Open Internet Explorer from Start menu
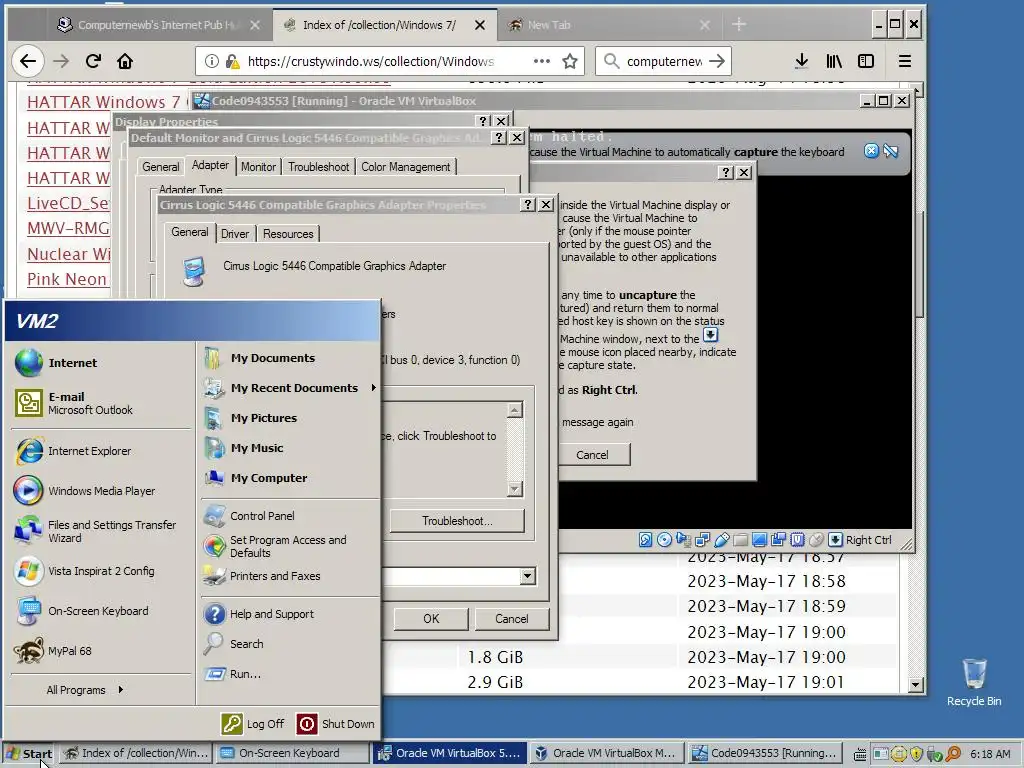 [101, 451]
